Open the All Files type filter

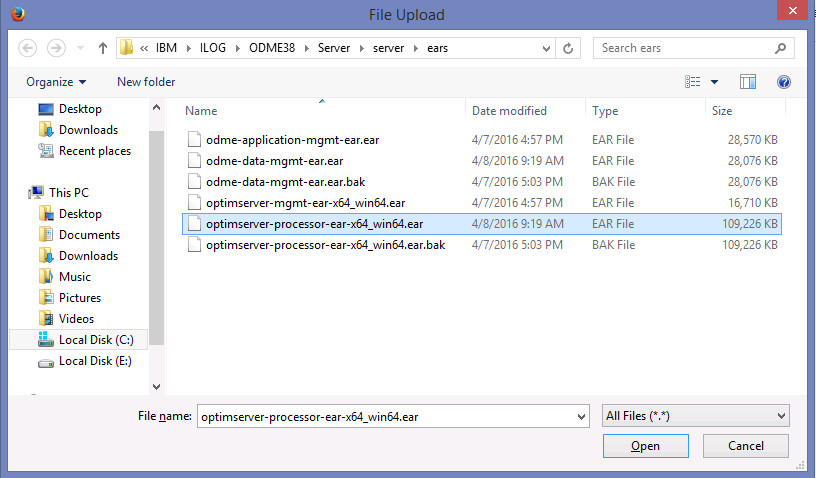click(696, 416)
